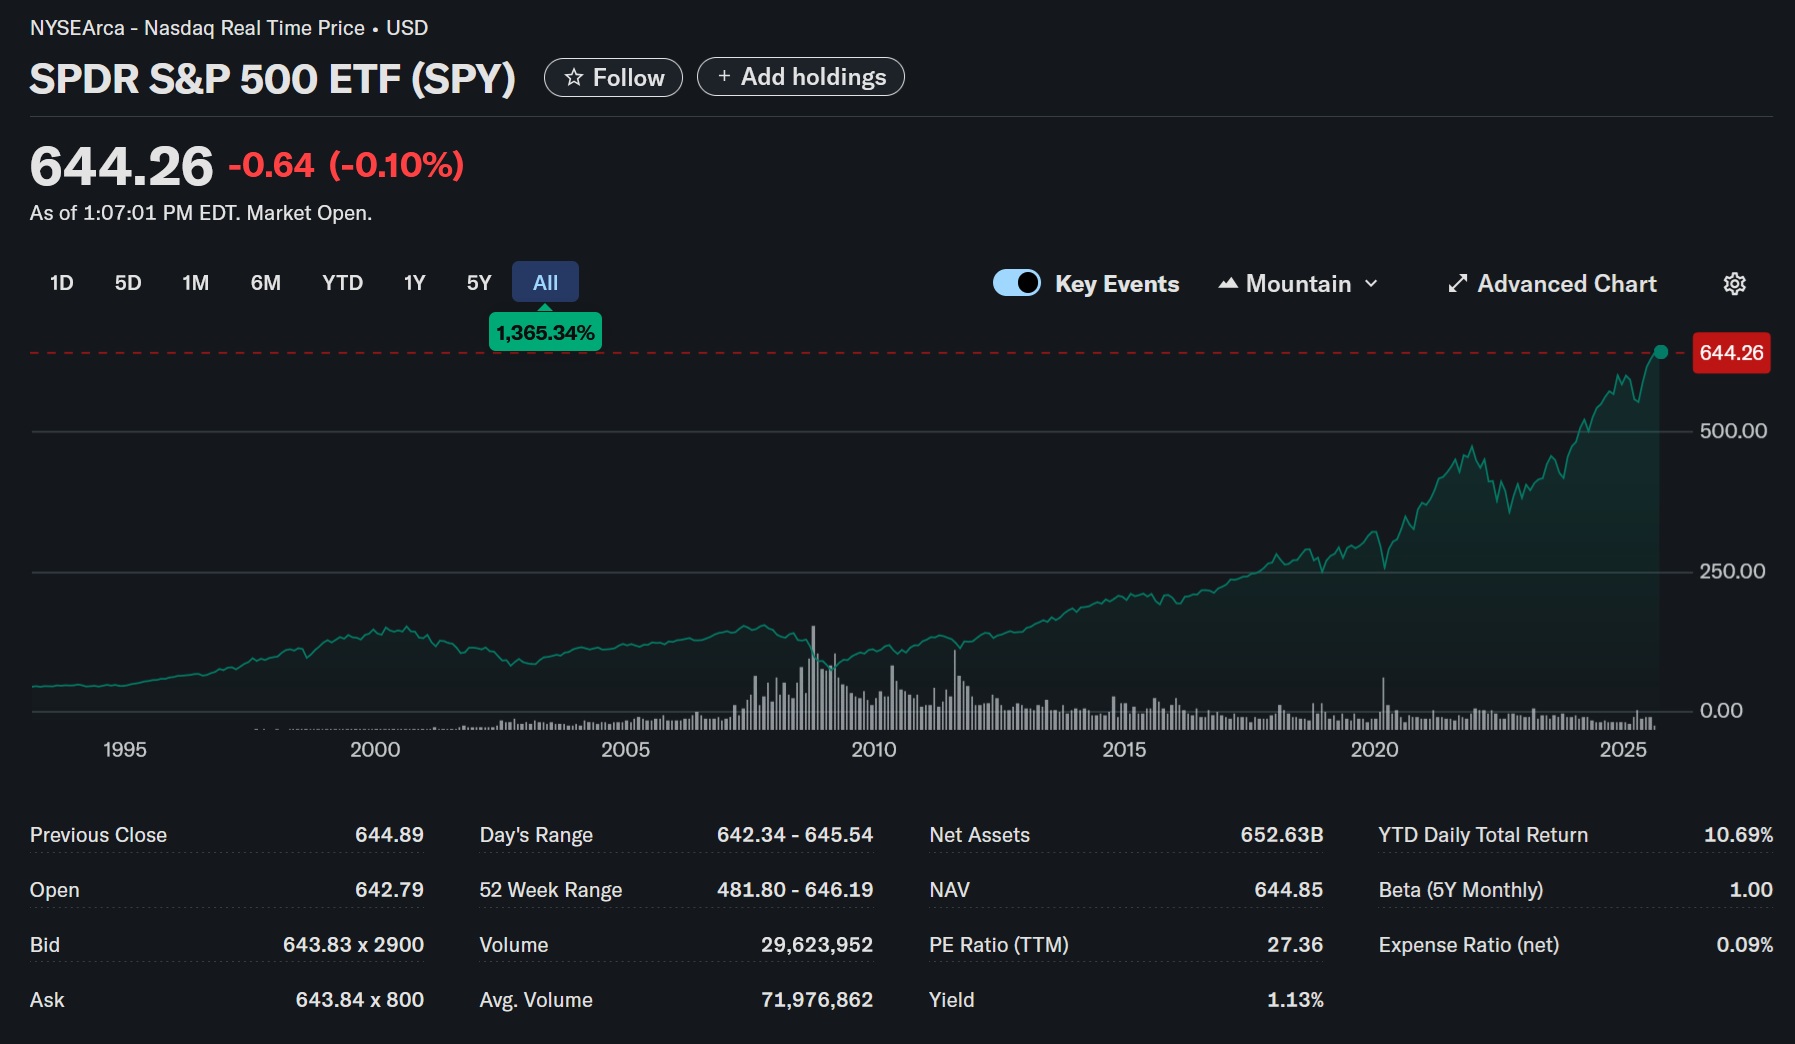Click the Open value 642.79
Image resolution: width=1795 pixels, height=1044 pixels.
tap(389, 890)
